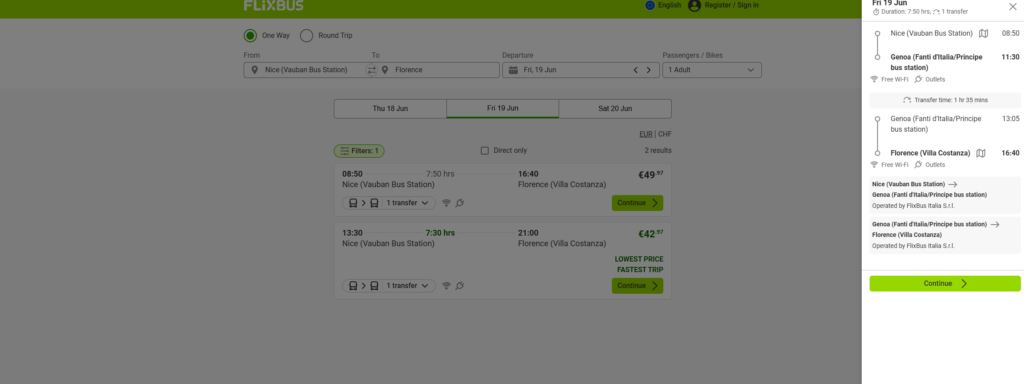Open map for Florence Villa Costanza stop

click(980, 153)
